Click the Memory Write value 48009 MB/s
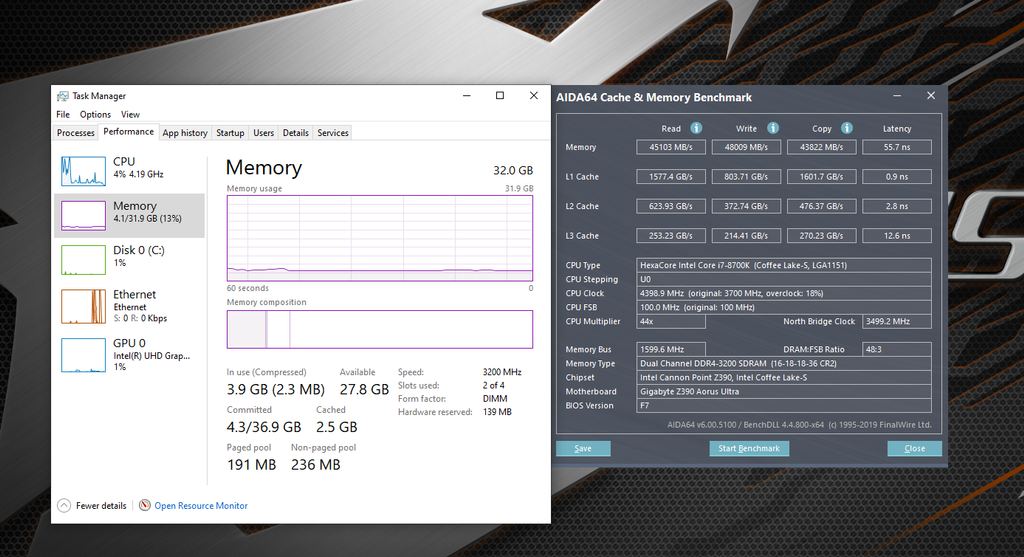1024x557 pixels. tap(746, 147)
